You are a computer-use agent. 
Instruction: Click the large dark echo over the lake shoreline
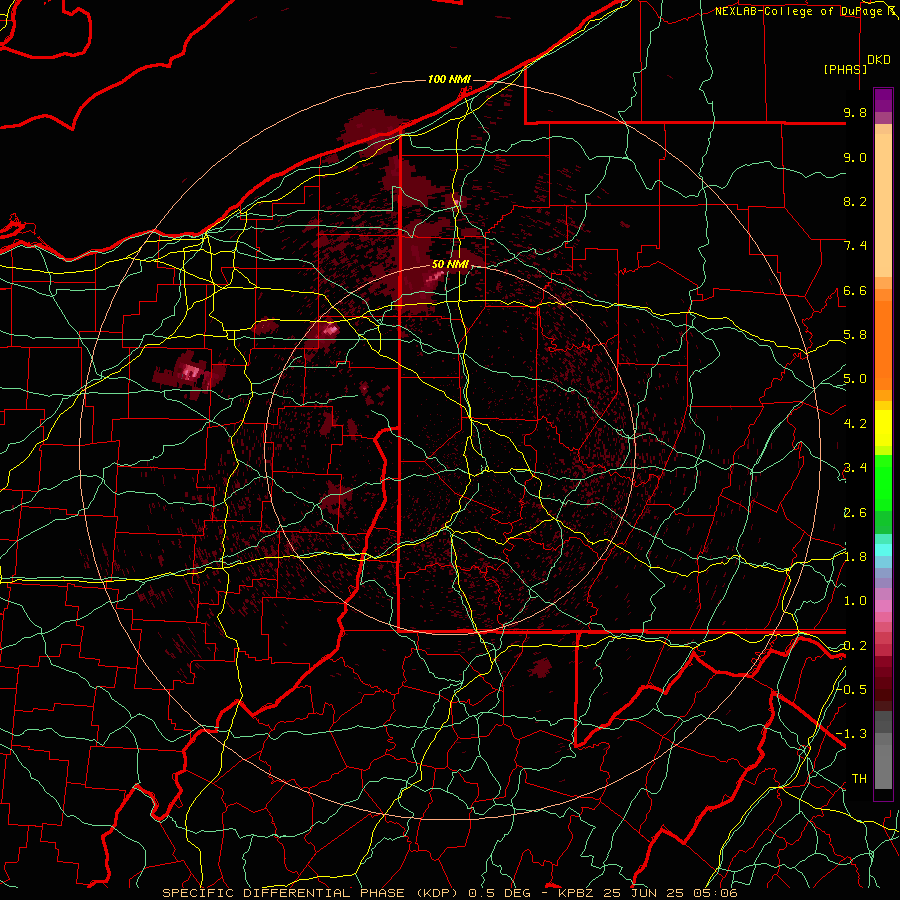point(373,132)
